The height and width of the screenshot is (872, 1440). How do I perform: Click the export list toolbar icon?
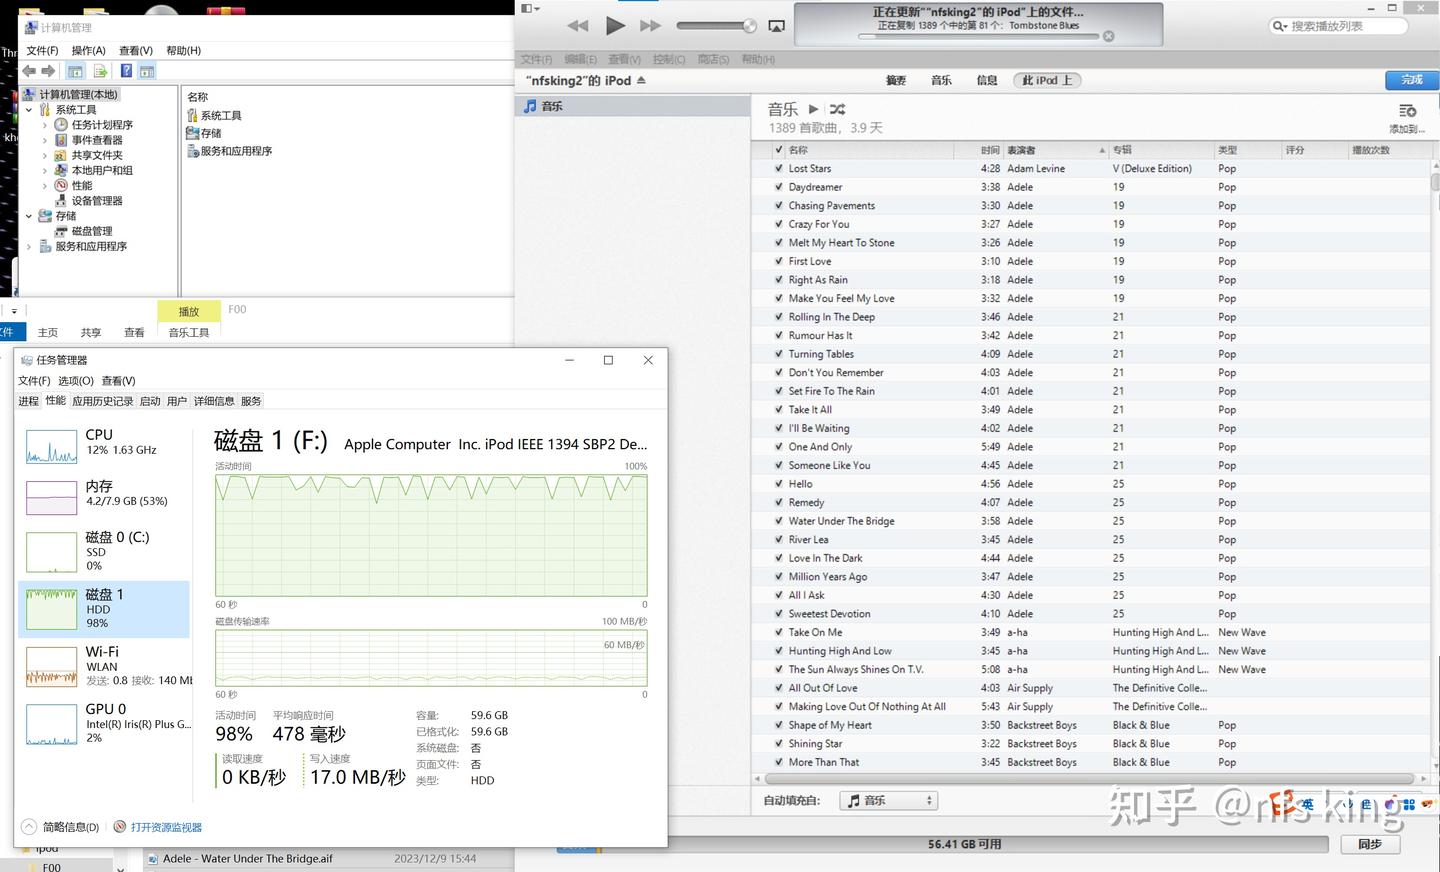pos(100,71)
